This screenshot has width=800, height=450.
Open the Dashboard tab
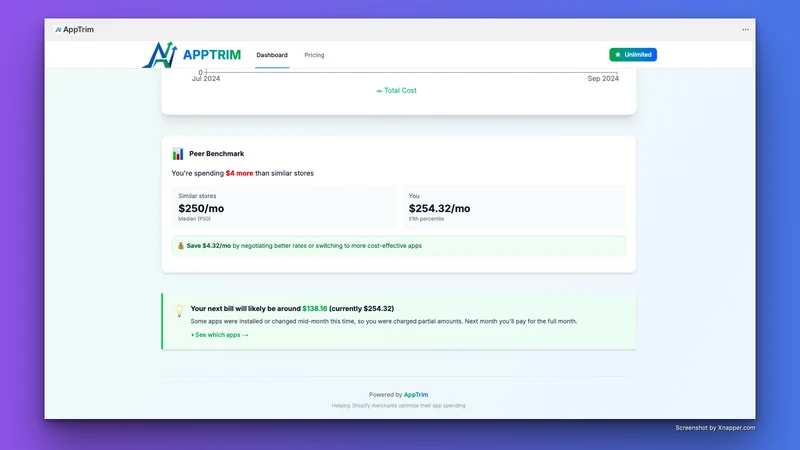tap(272, 55)
